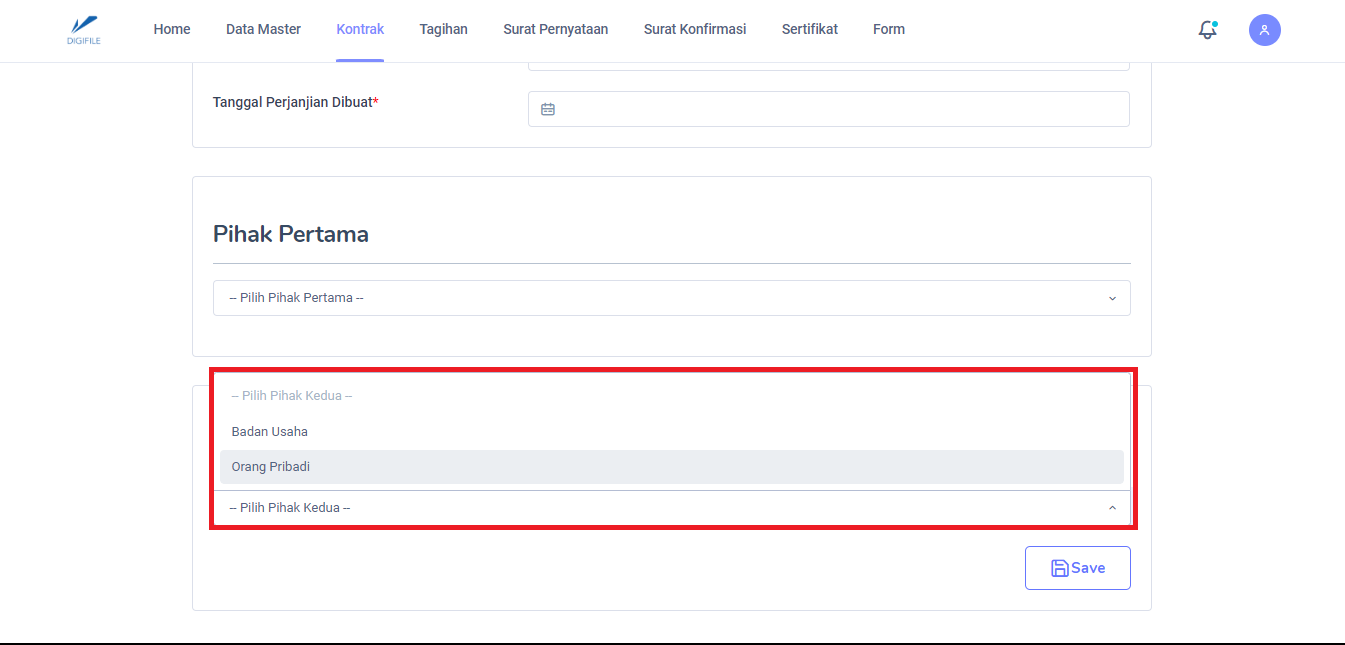Click the chevron arrow of Pihak Pertama select
1345x645 pixels.
coord(1112,298)
